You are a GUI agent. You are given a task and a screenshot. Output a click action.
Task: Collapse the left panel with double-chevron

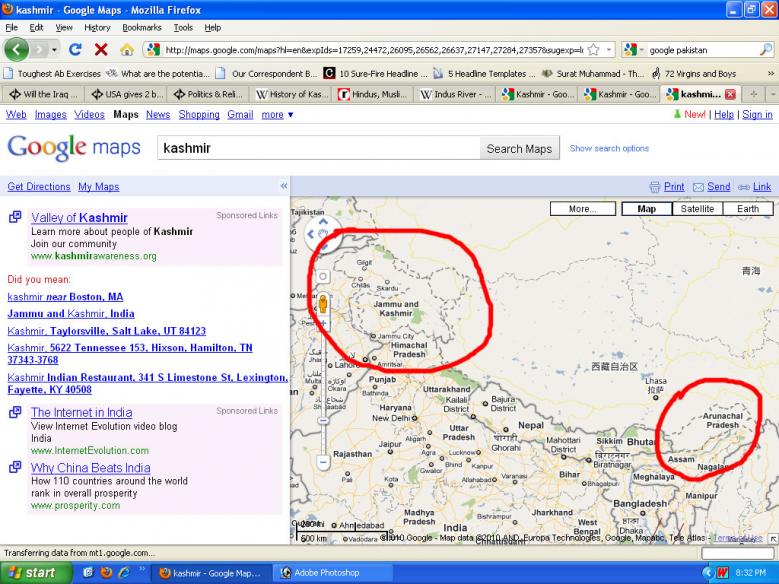pyautogui.click(x=284, y=186)
